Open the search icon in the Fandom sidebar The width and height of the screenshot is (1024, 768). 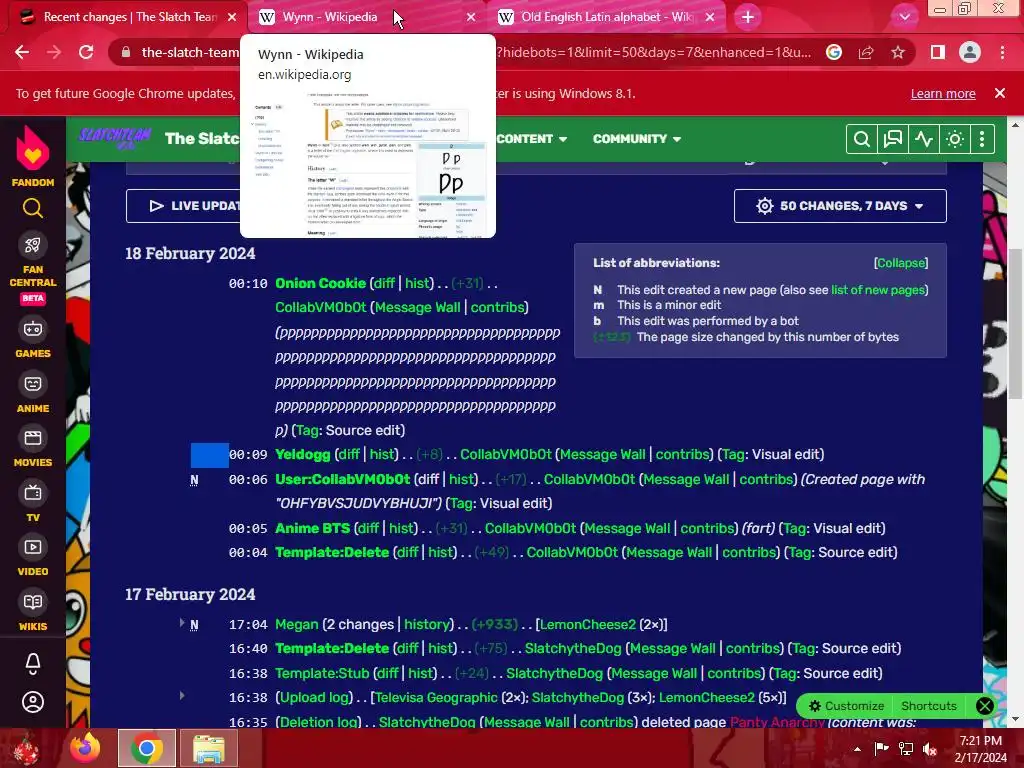(33, 208)
